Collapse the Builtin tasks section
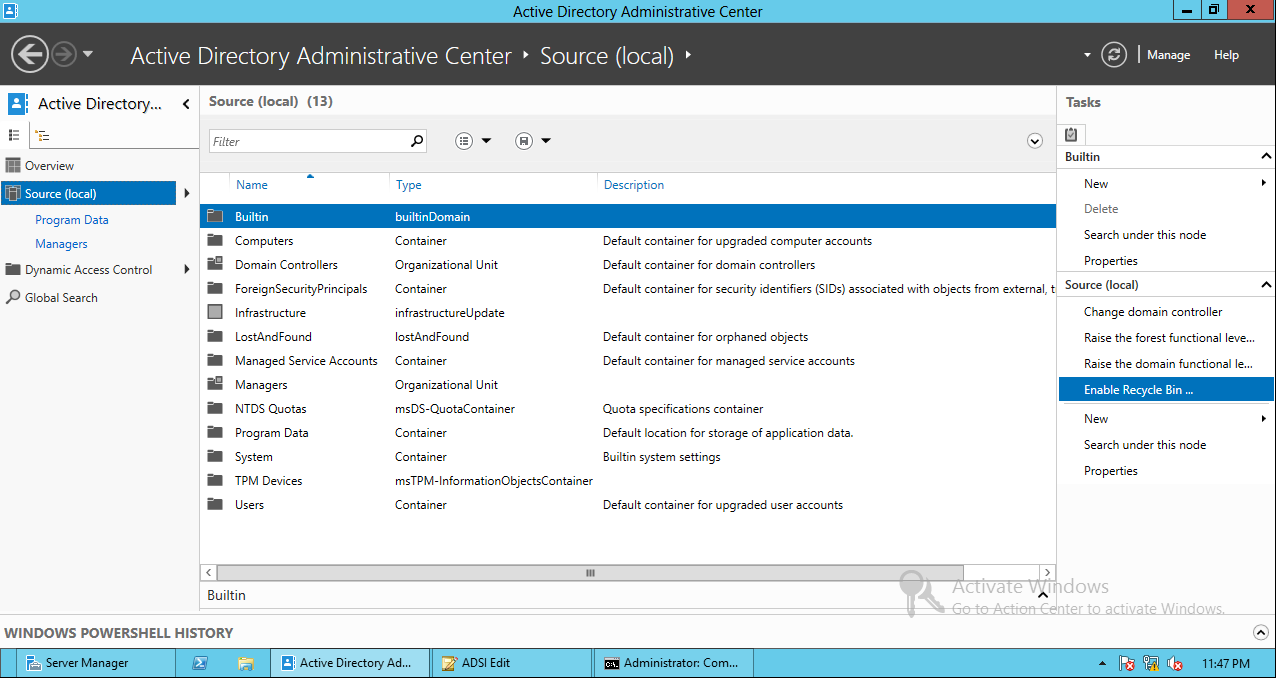Viewport: 1276px width, 678px height. click(1266, 156)
